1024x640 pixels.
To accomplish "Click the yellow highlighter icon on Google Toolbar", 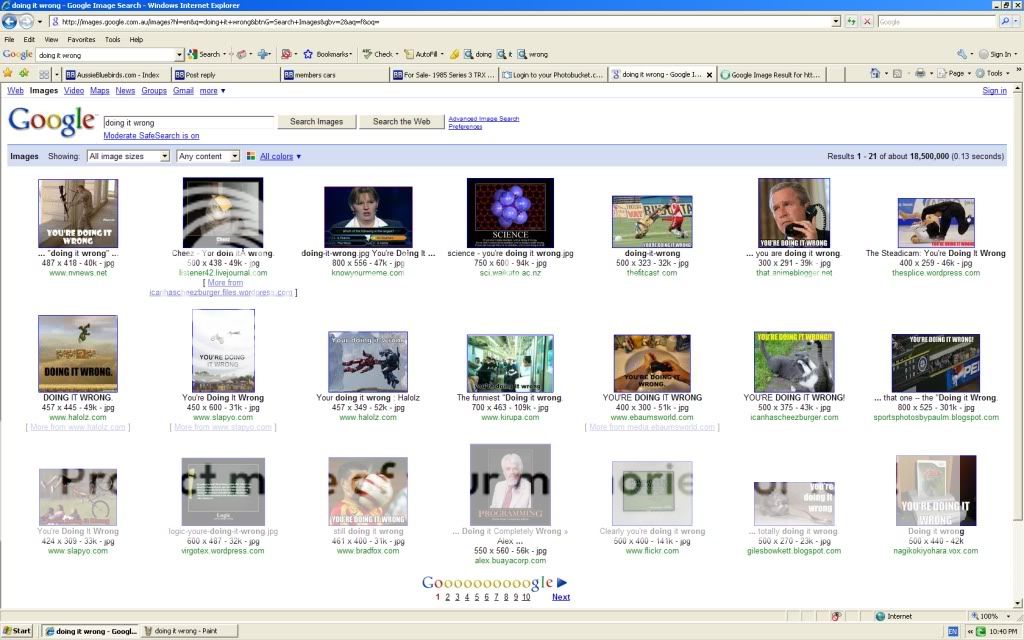I will (x=454, y=54).
